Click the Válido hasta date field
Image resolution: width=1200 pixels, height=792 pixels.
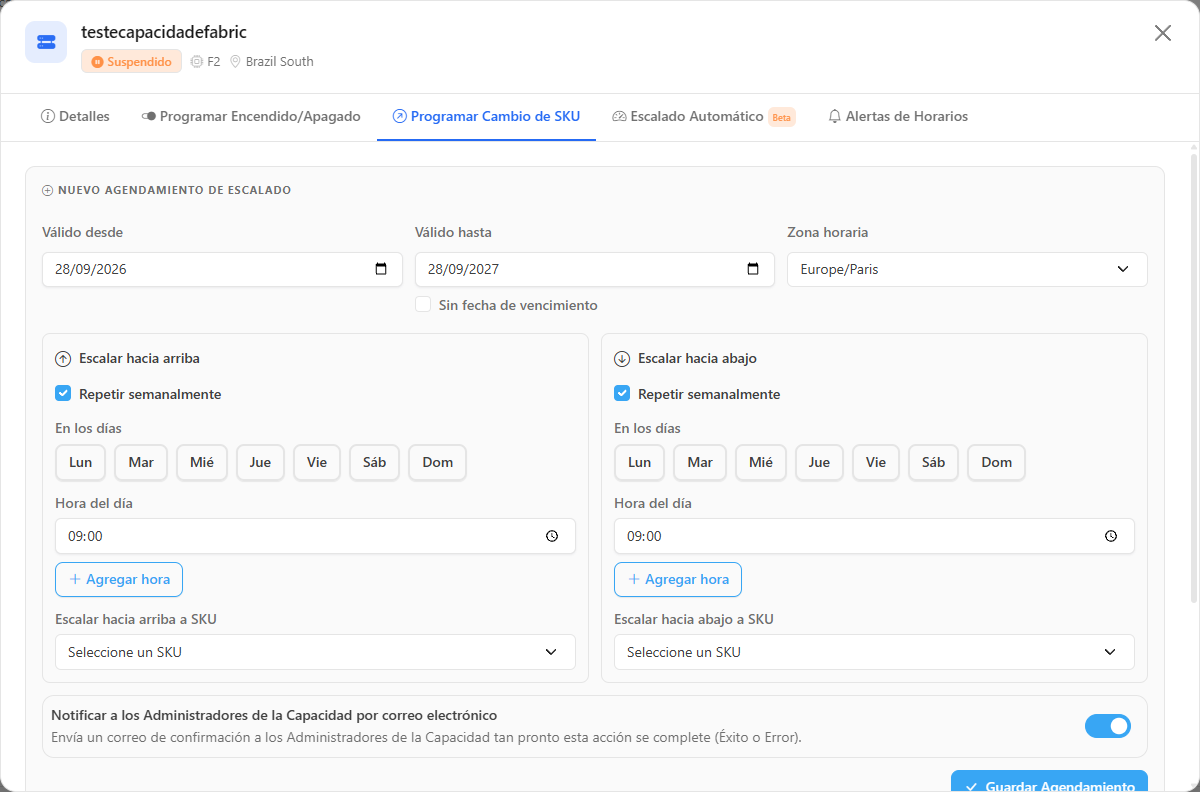click(595, 269)
